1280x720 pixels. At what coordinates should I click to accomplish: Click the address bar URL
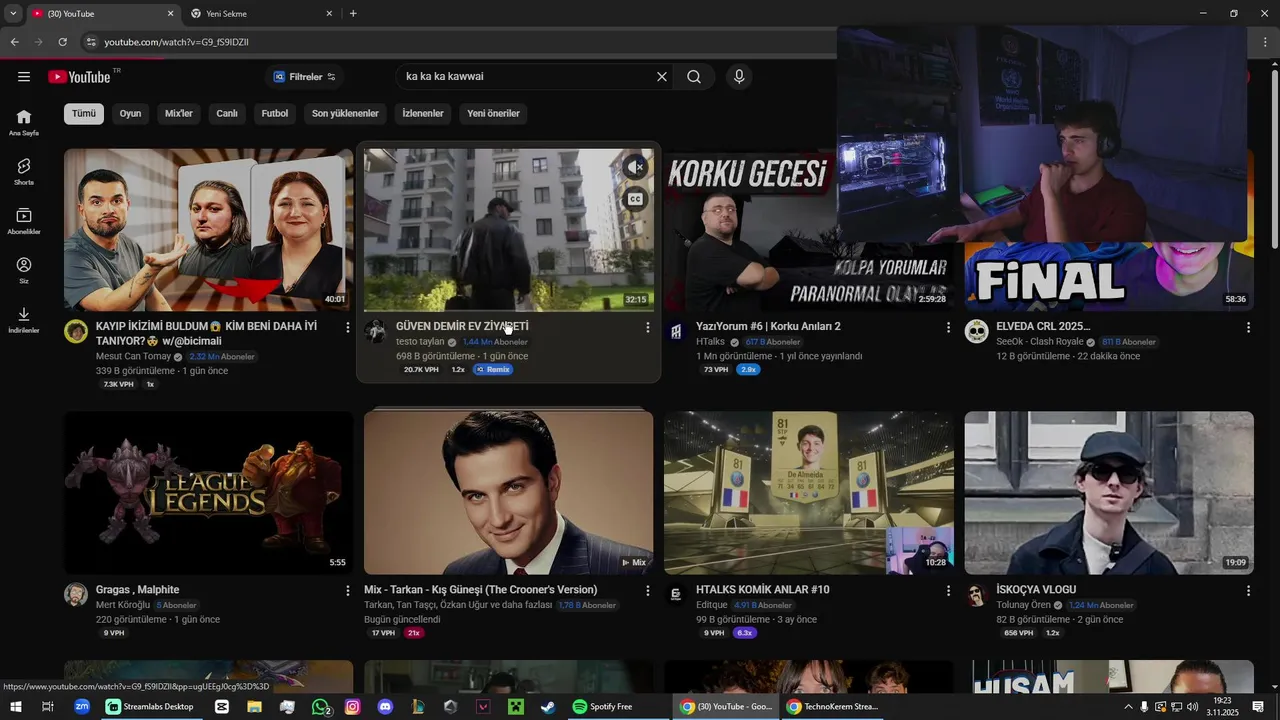point(176,42)
